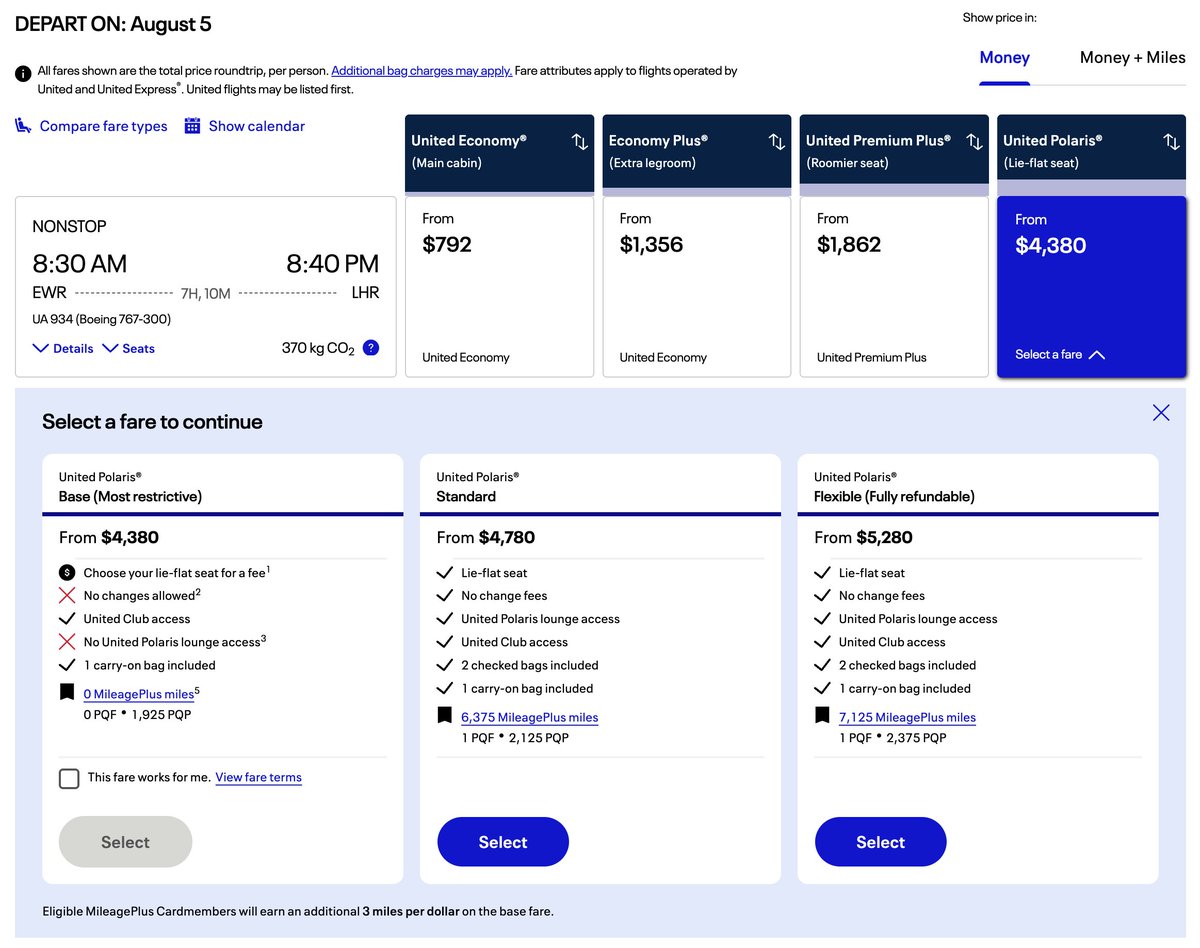Sort by Economy Plus price arrows

point(777,142)
